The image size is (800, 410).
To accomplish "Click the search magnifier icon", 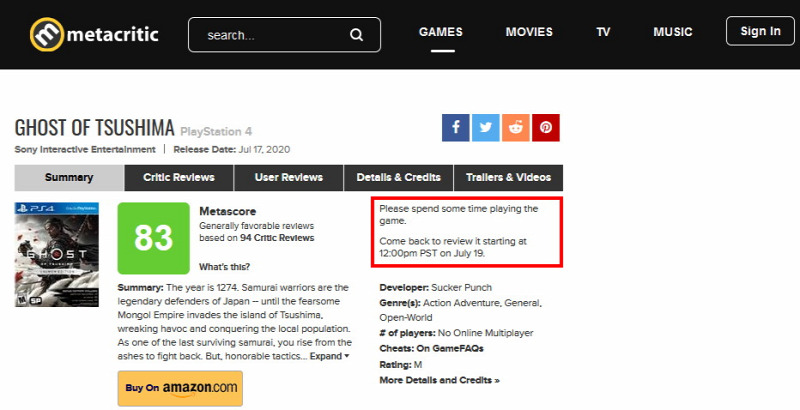I will [x=356, y=35].
